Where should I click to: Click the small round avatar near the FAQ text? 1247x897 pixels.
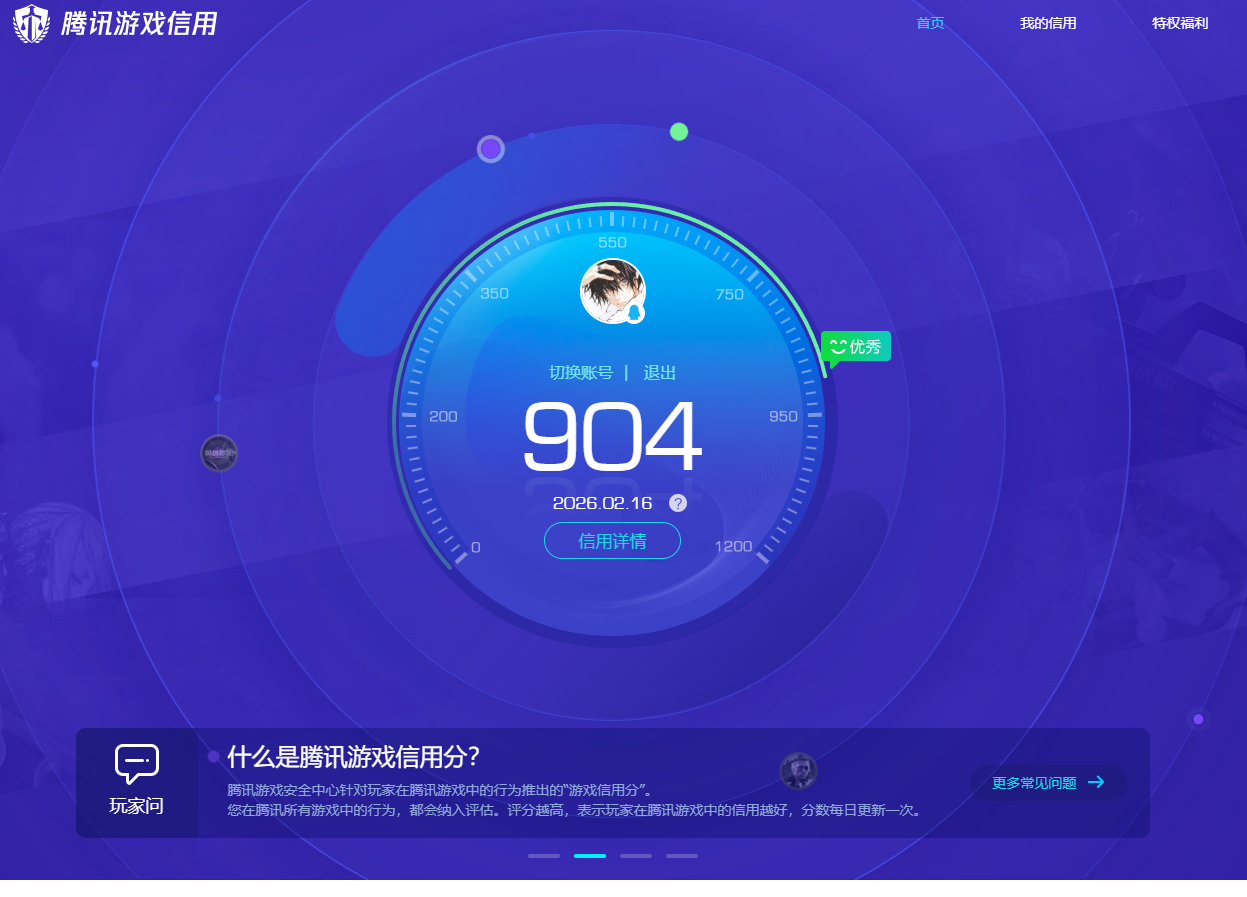click(797, 771)
